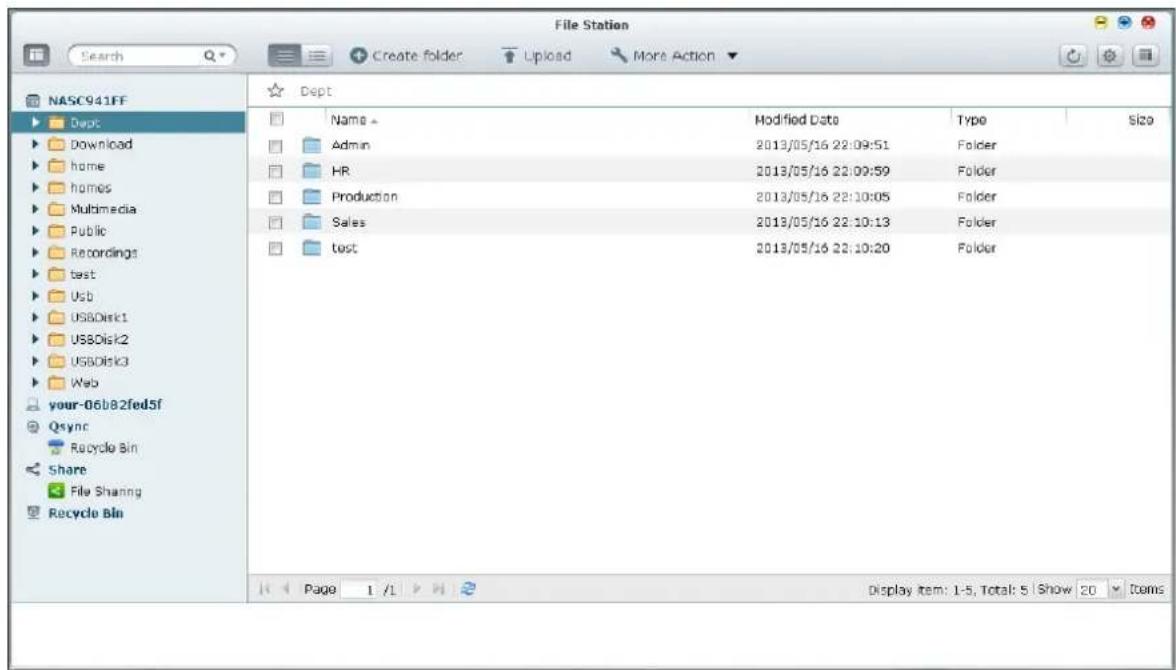Check the HR folder checkbox
Image resolution: width=1176 pixels, height=670 pixels.
(x=275, y=172)
